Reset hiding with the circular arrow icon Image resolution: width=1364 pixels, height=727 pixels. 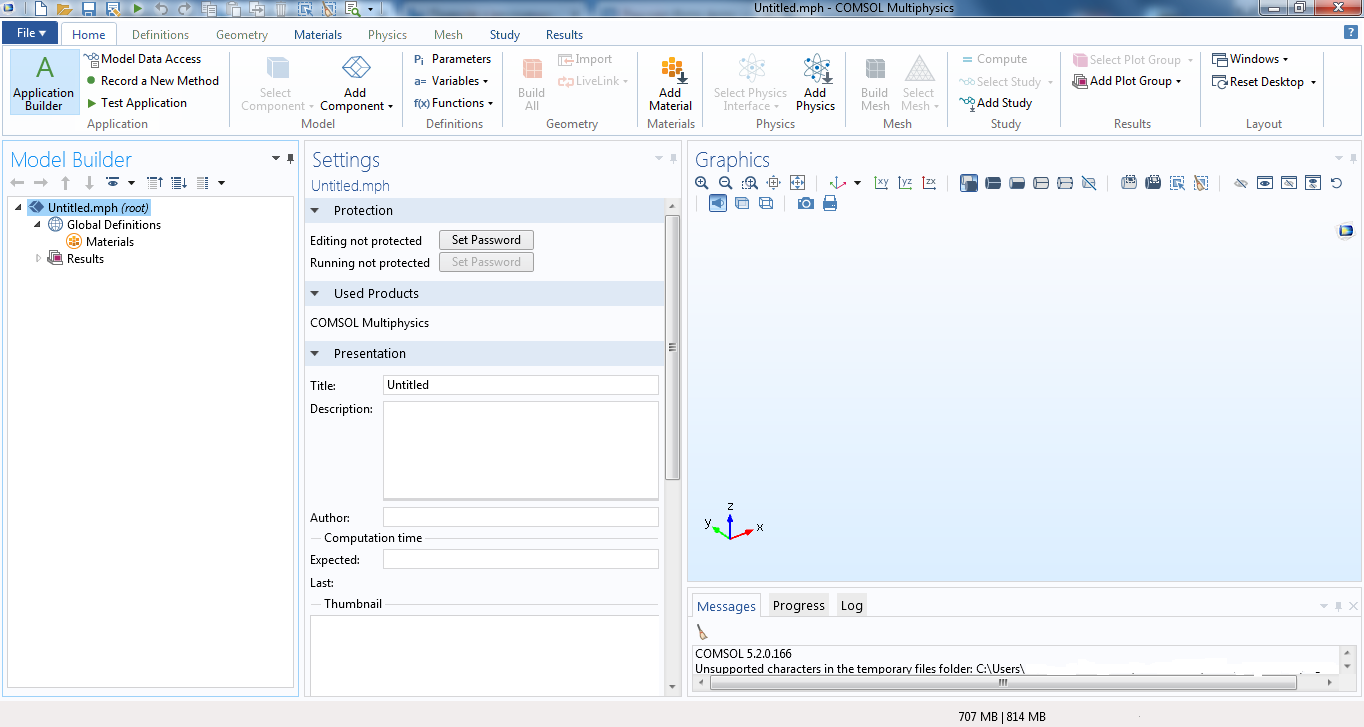(1337, 183)
